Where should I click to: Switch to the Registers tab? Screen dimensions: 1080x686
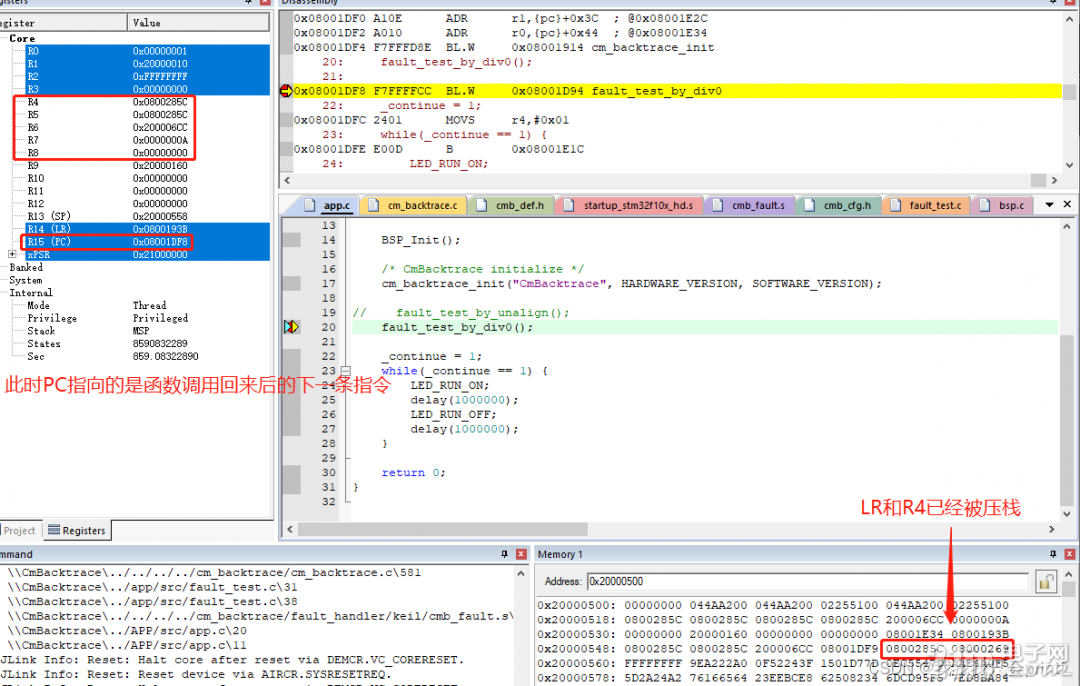point(77,531)
